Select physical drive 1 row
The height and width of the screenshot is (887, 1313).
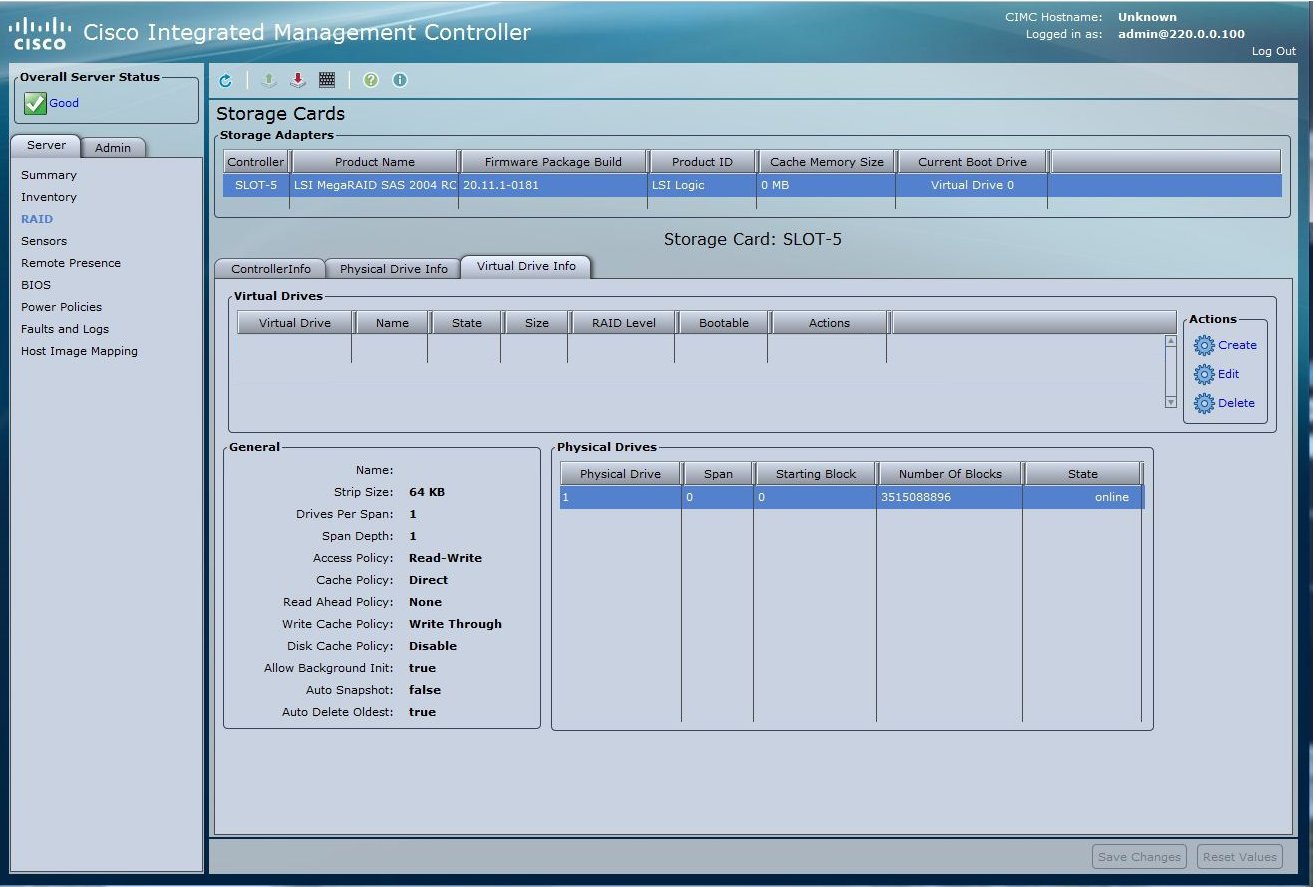click(620, 497)
